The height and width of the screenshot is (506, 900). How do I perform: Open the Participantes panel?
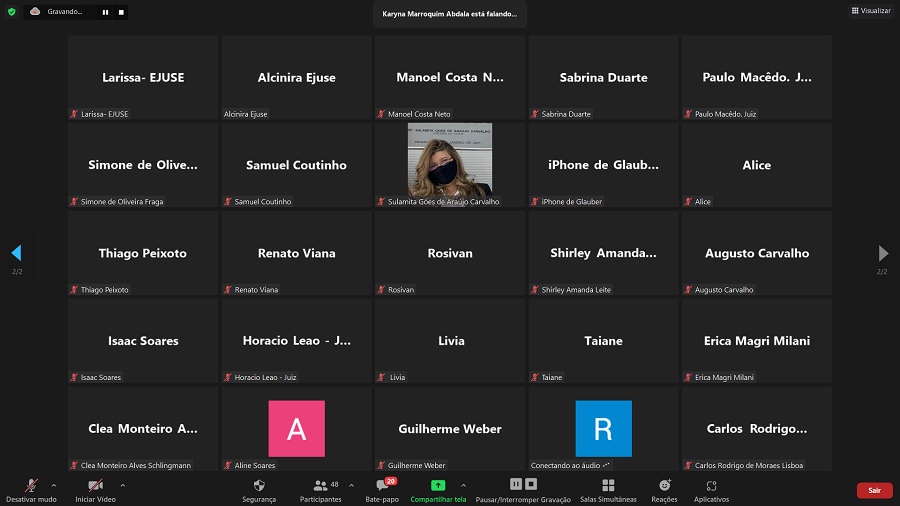pyautogui.click(x=320, y=490)
